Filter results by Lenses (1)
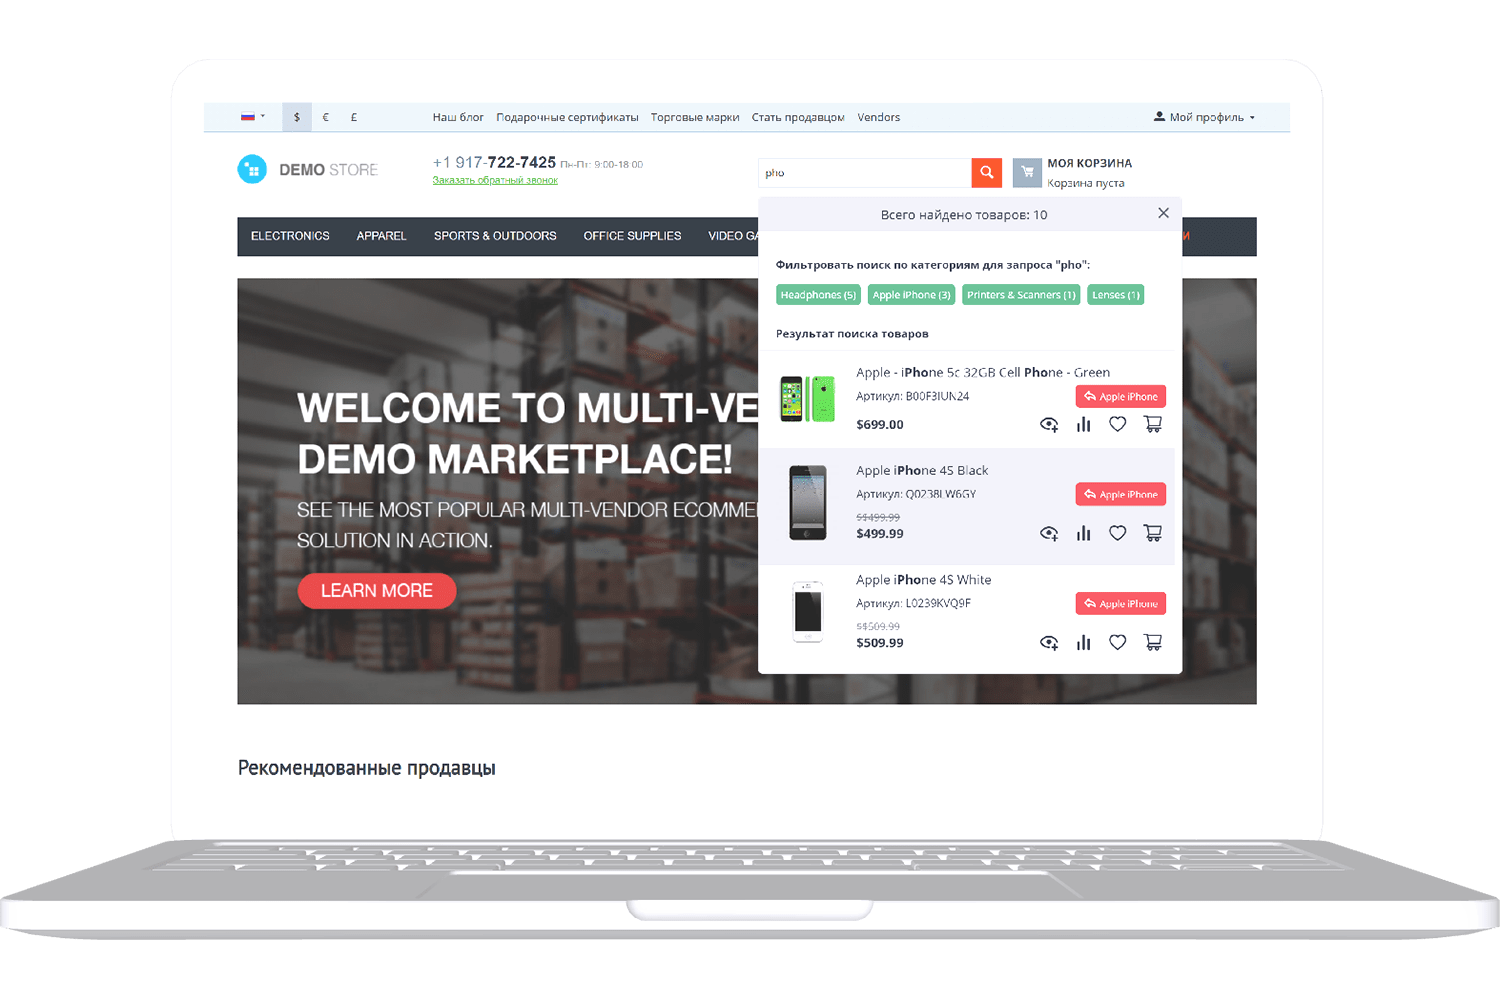 point(1115,295)
